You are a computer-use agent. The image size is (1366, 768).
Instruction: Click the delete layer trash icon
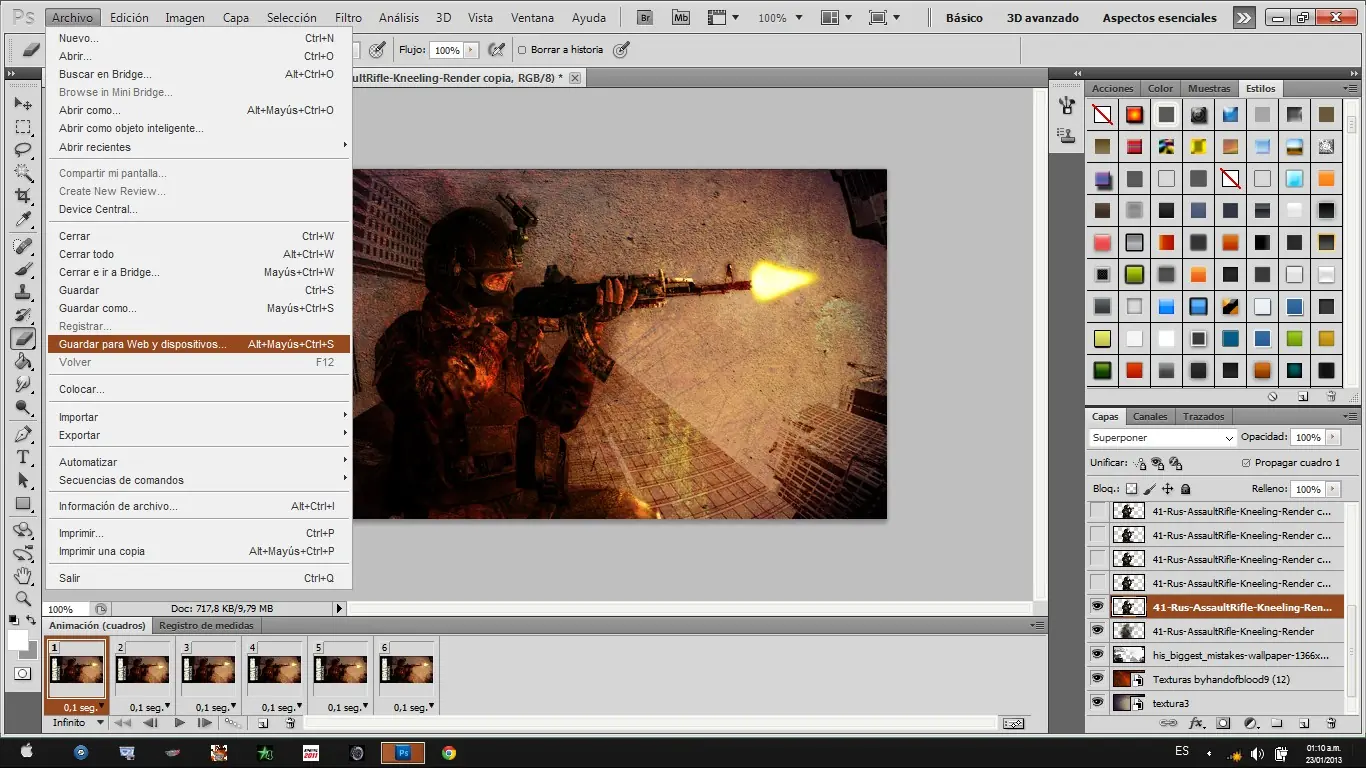(x=1331, y=723)
